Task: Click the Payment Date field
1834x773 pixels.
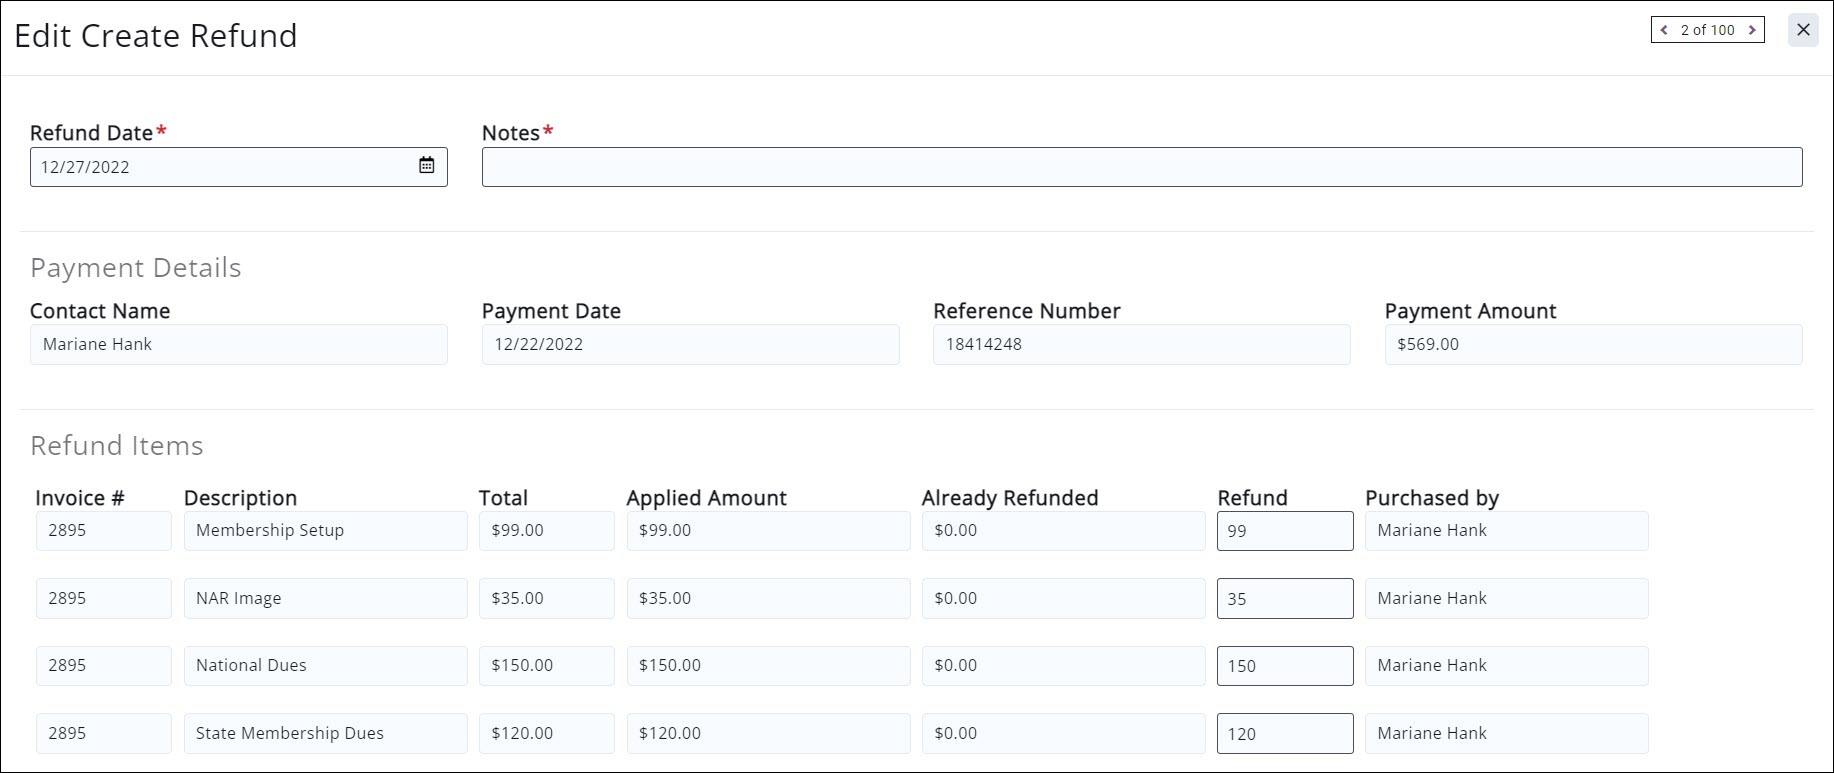Action: [x=690, y=345]
